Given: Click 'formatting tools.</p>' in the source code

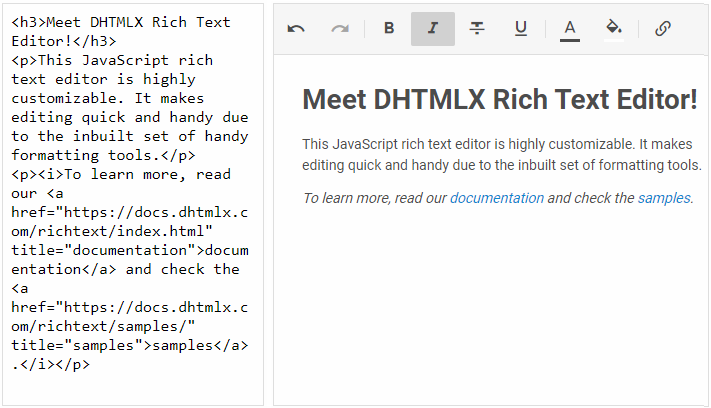Looking at the screenshot, I should pyautogui.click(x=103, y=155).
